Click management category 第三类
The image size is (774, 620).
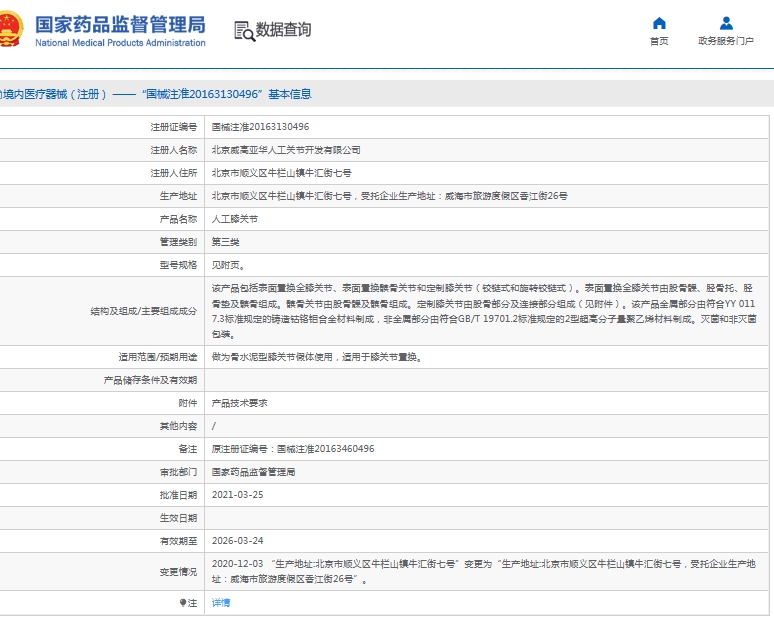click(226, 242)
